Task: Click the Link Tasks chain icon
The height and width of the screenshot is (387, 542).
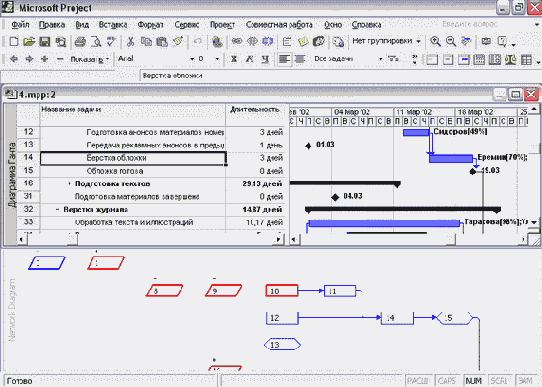Action: click(x=237, y=42)
